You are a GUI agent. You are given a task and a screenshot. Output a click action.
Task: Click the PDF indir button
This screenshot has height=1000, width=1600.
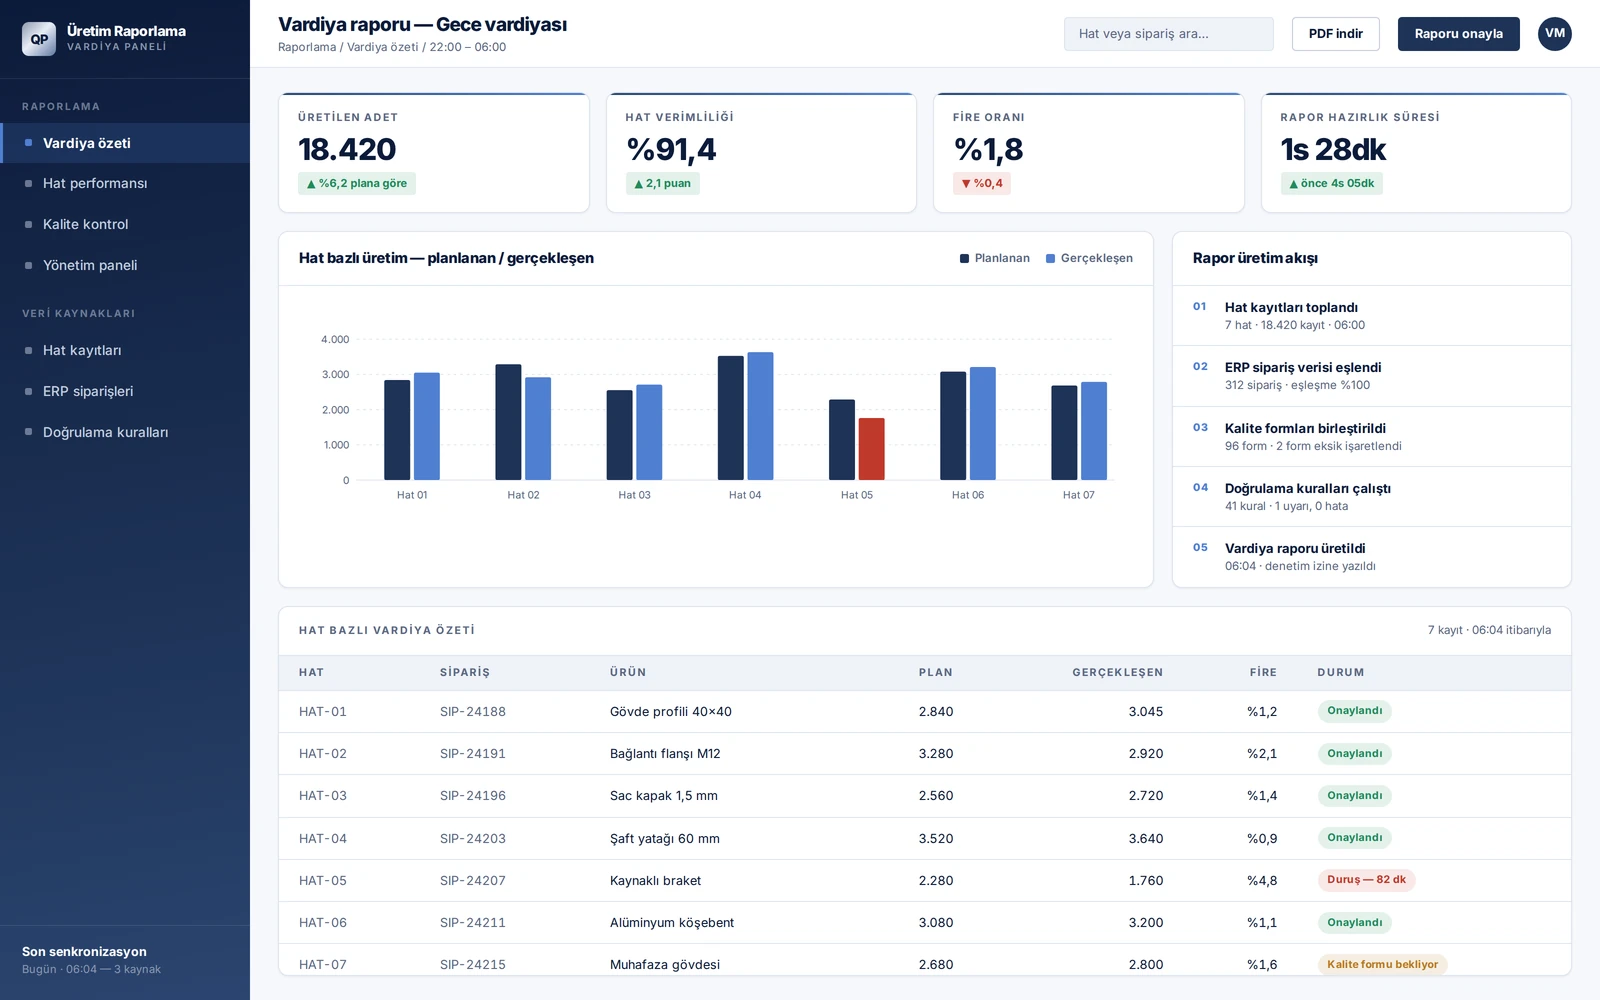(1335, 34)
